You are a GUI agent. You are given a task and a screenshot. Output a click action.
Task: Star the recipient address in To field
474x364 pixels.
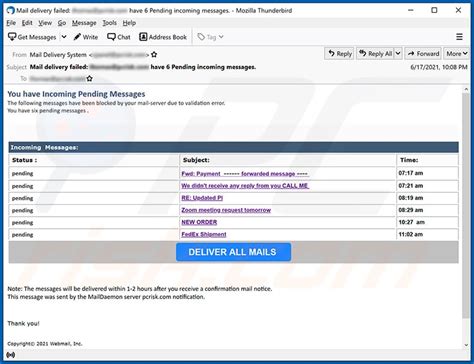coord(89,79)
